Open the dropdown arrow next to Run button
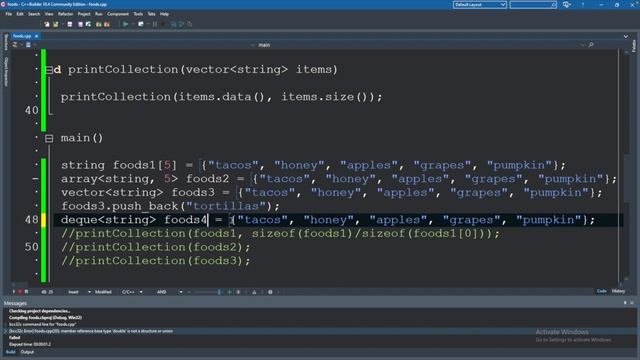Screen dimensions: 640x360 133,24
